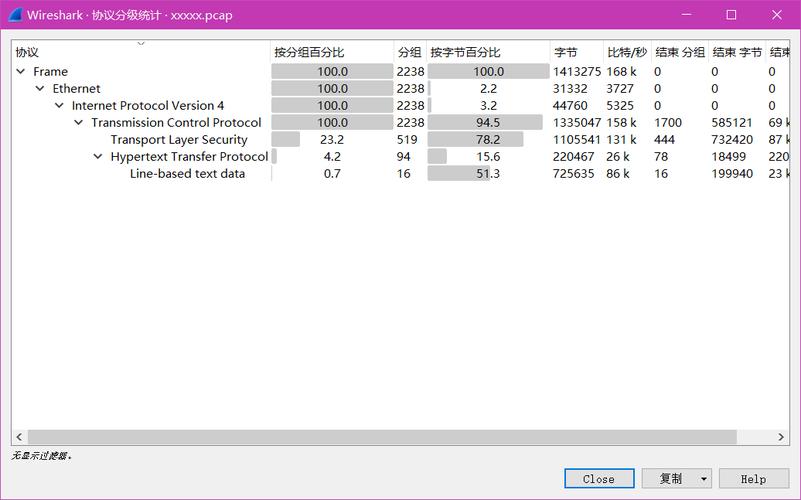Click the Help button
Image resolution: width=801 pixels, height=500 pixels.
pyautogui.click(x=753, y=479)
